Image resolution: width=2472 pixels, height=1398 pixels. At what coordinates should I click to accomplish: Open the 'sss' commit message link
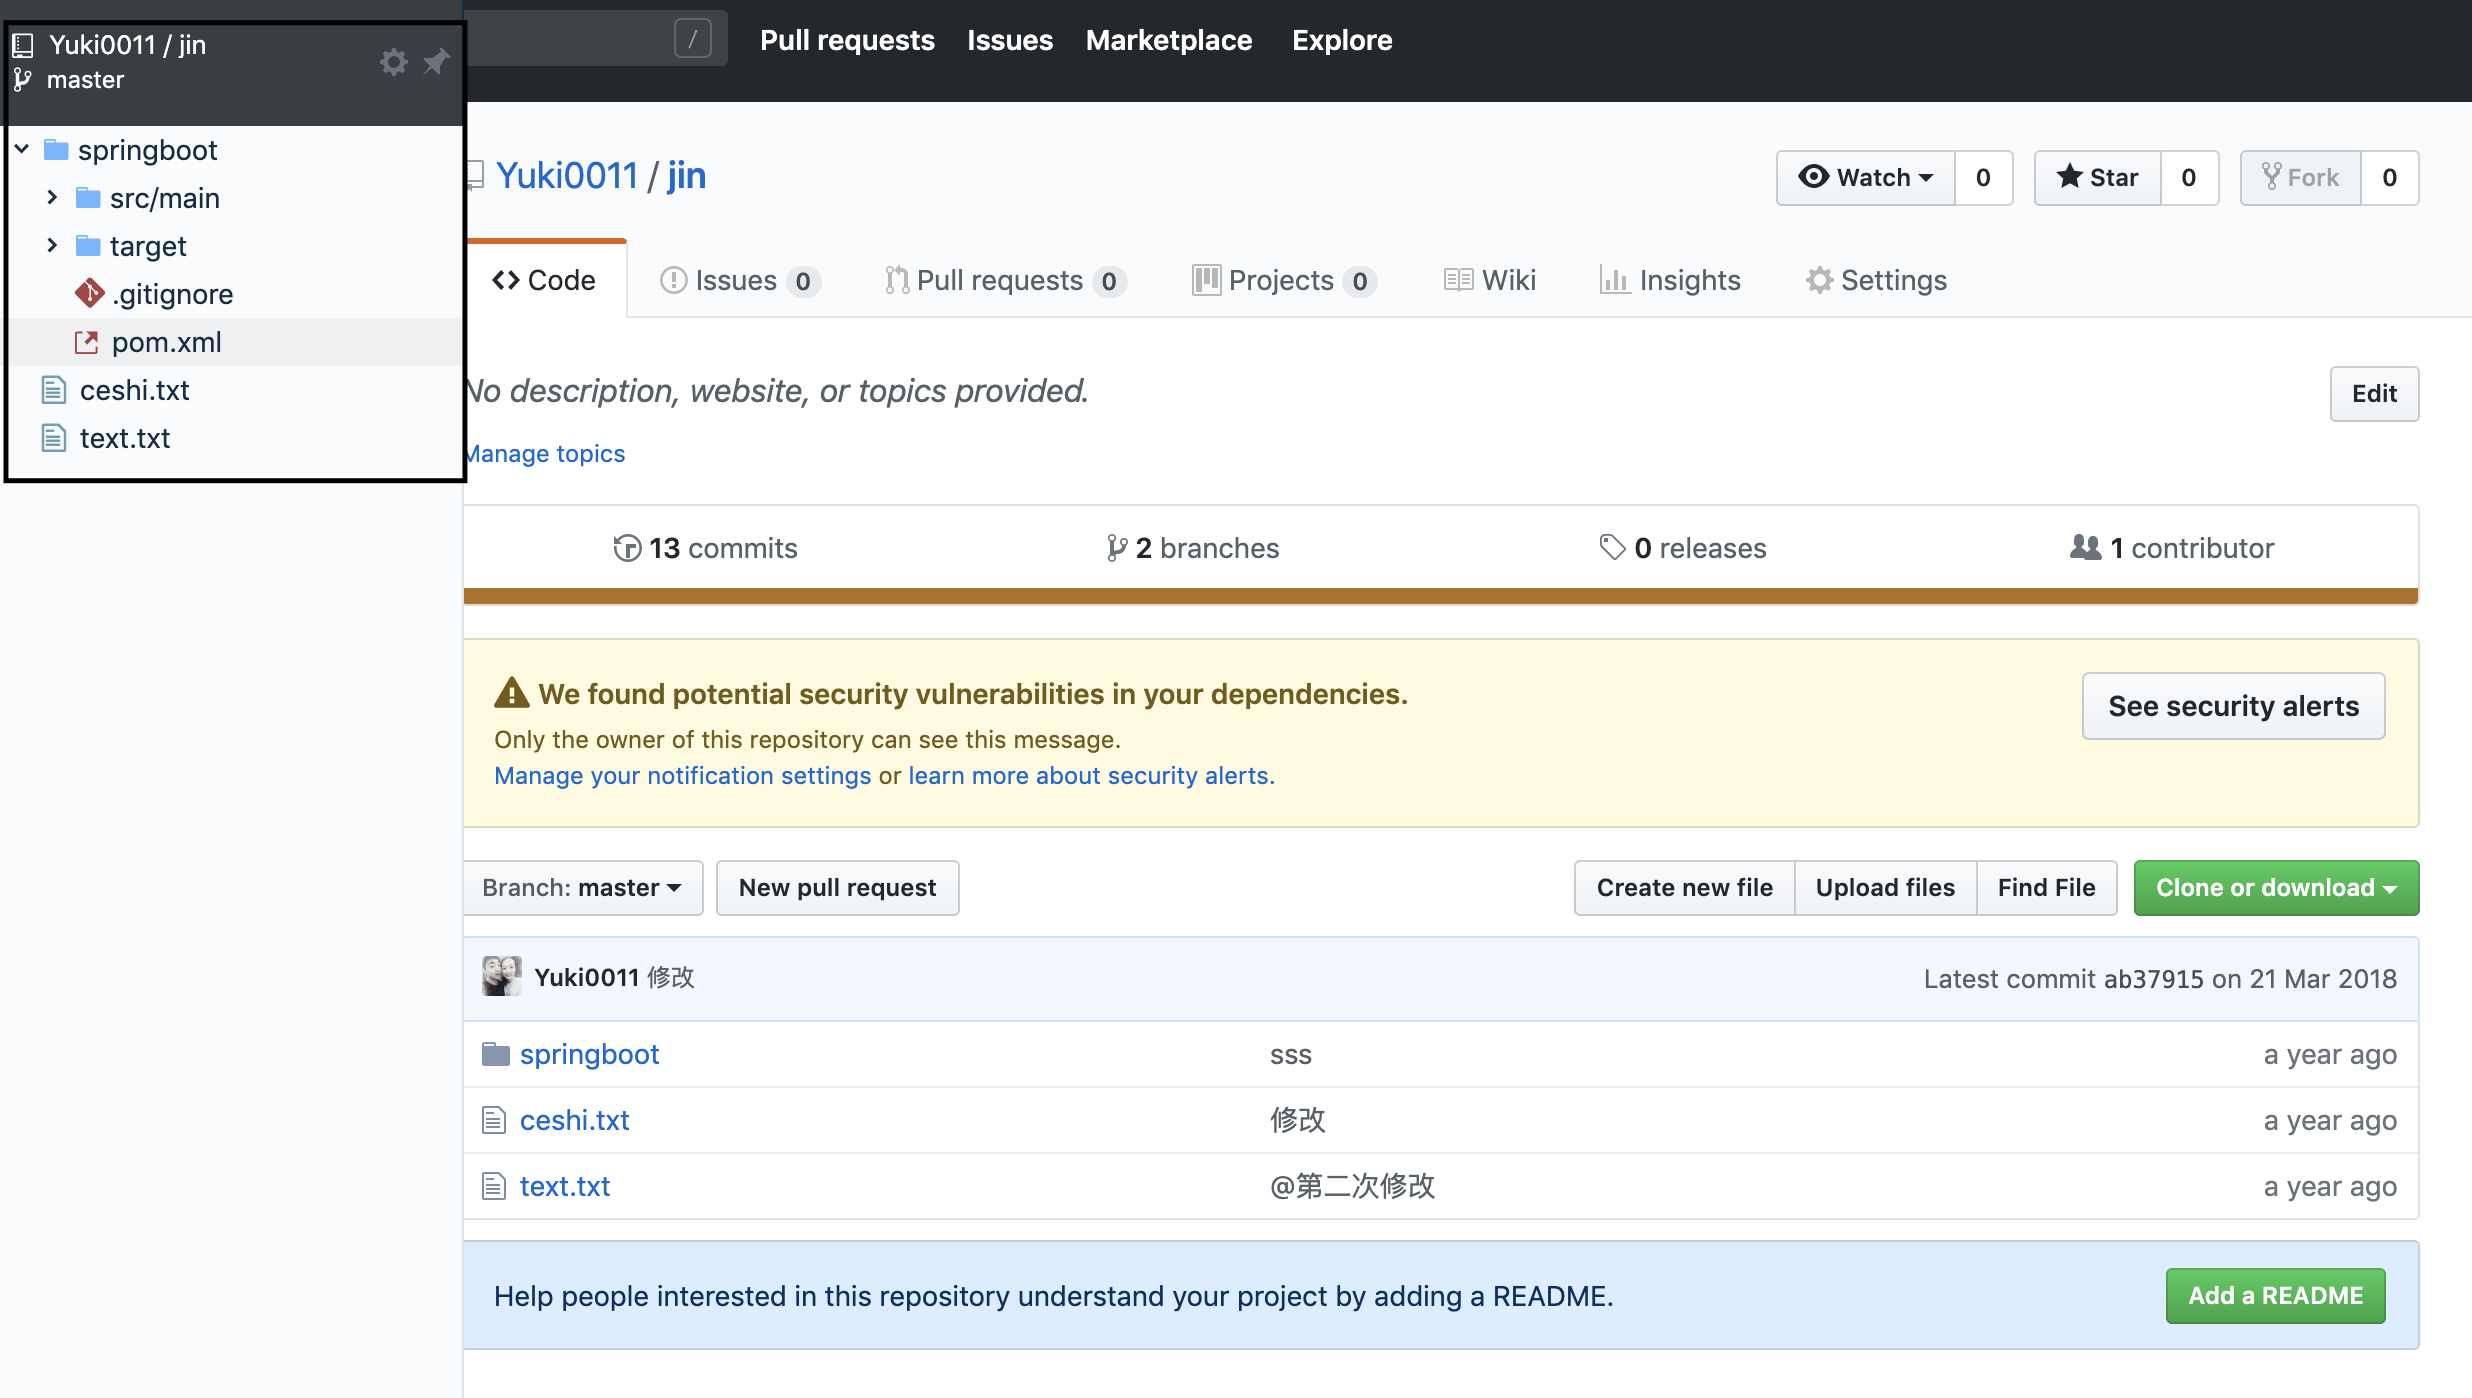(x=1291, y=1055)
